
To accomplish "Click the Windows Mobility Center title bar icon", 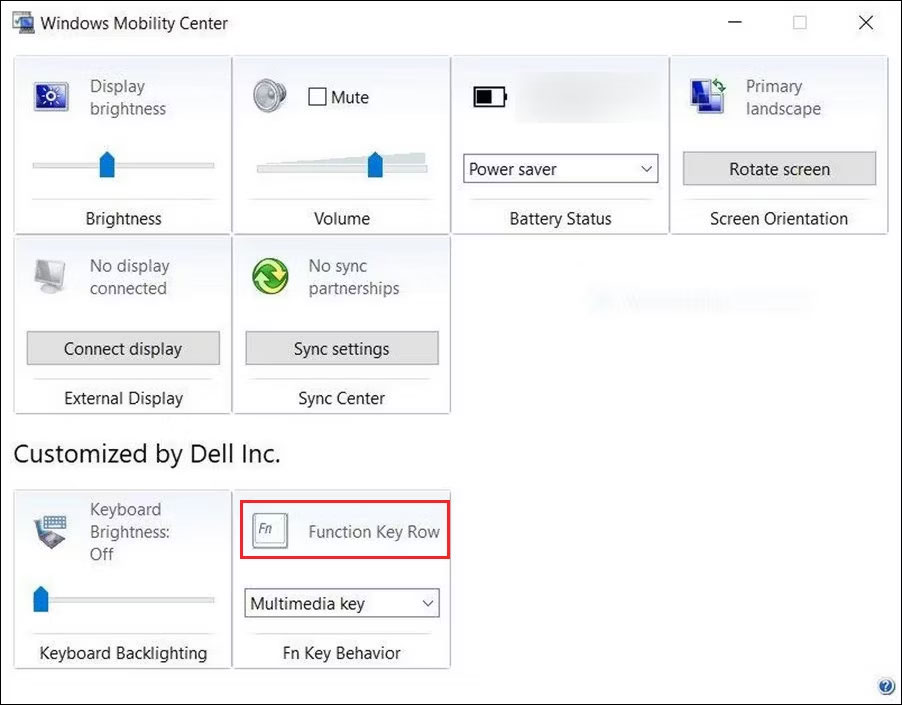I will tap(22, 22).
